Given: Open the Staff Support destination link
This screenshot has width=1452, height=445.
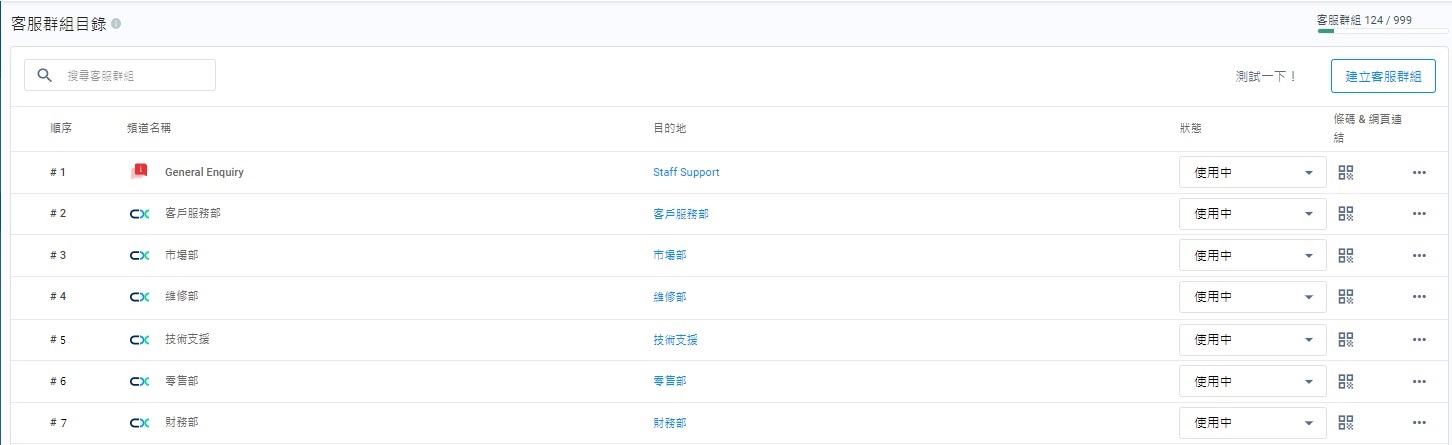Looking at the screenshot, I should coord(686,172).
